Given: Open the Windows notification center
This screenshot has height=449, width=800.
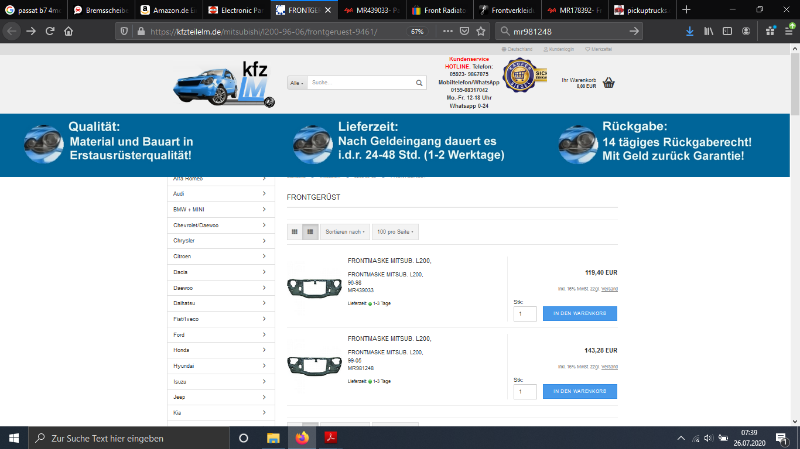Looking at the screenshot, I should [782, 438].
